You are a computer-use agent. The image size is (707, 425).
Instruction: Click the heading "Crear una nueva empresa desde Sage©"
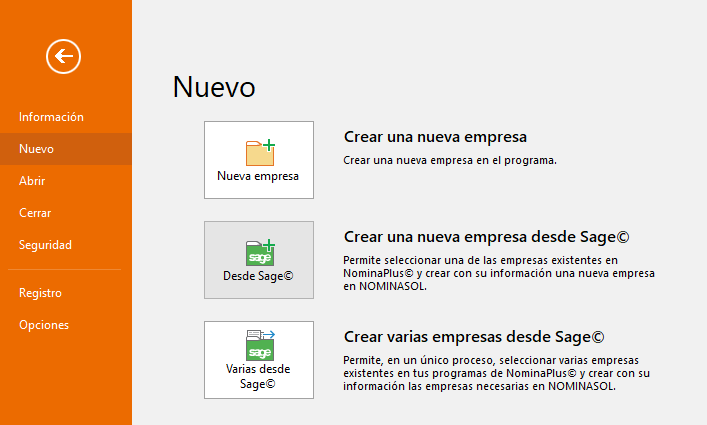click(x=487, y=237)
